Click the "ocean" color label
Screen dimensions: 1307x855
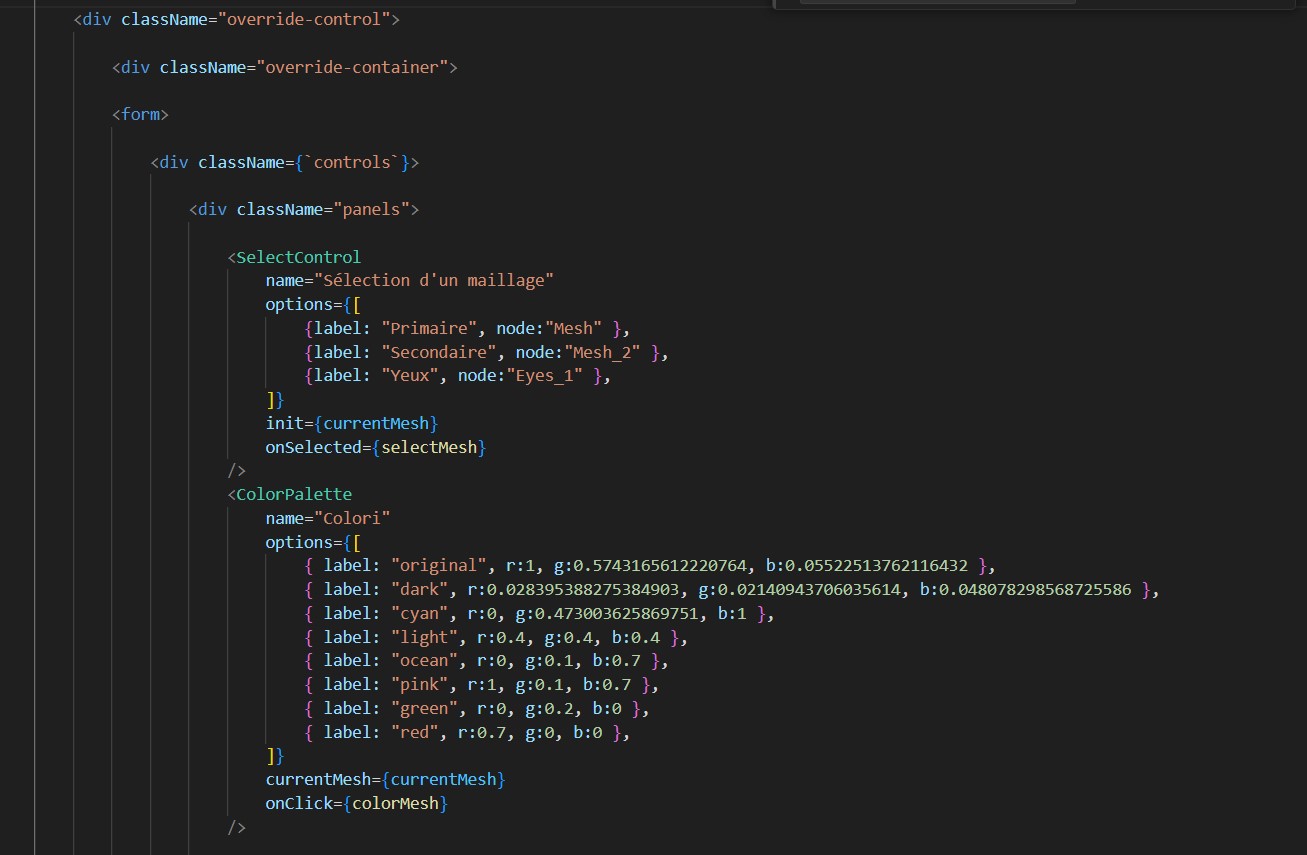coord(429,661)
